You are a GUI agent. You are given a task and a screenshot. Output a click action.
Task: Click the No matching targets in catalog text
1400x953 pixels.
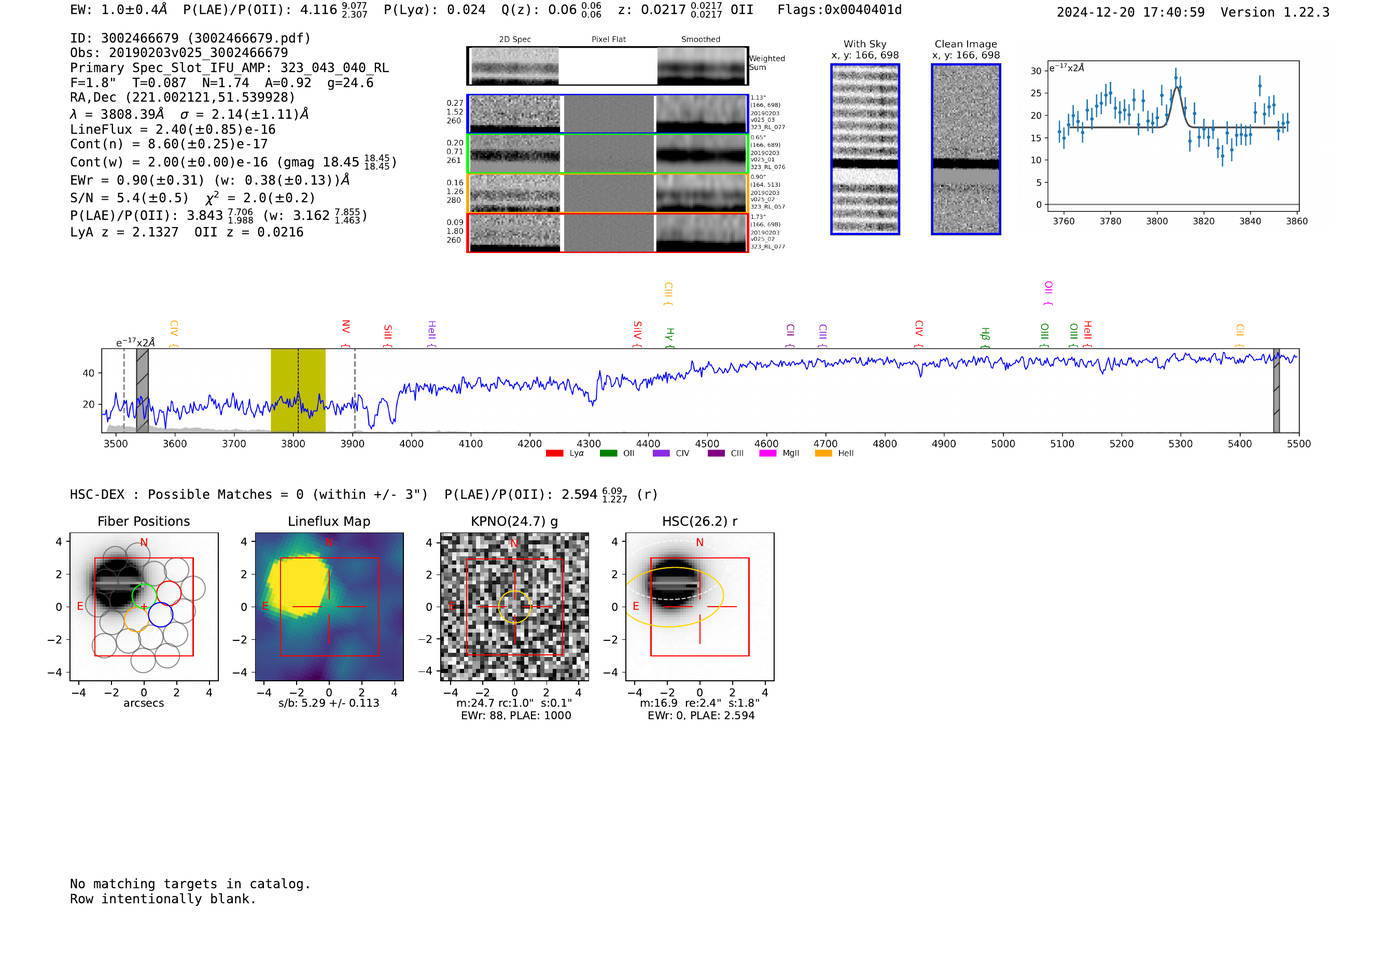[x=190, y=884]
